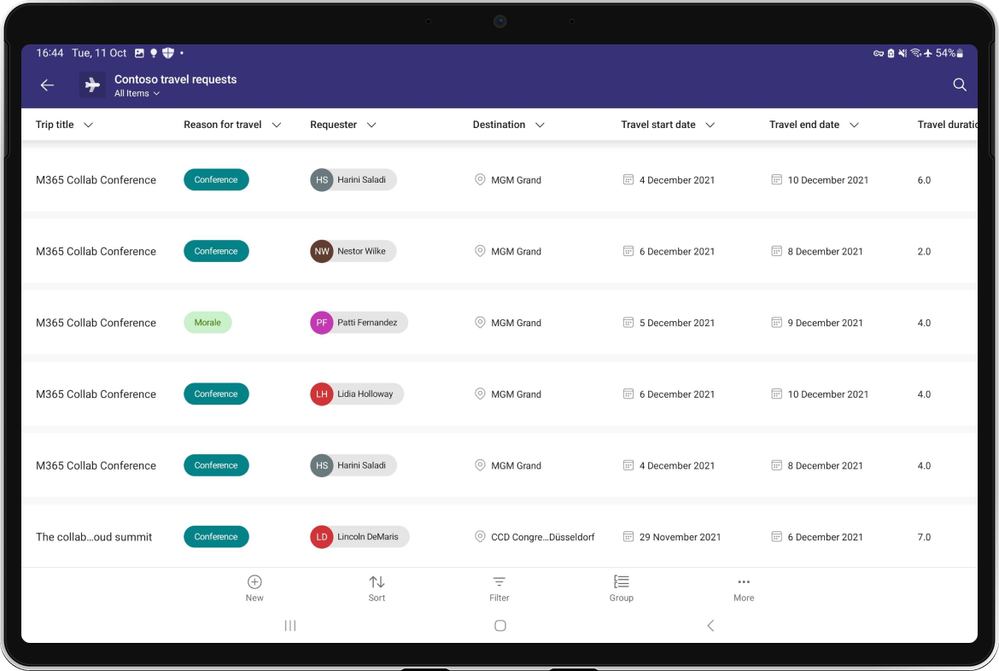999x671 pixels.
Task: Click the shield icon in status bar
Action: (x=168, y=53)
